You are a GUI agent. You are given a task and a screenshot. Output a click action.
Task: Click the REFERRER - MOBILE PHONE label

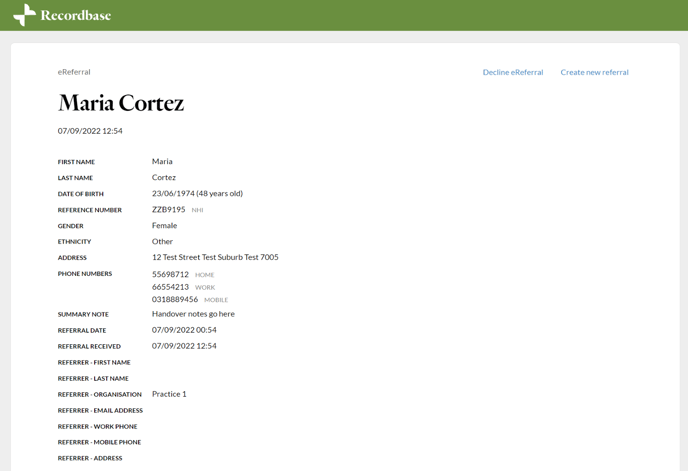click(x=99, y=442)
